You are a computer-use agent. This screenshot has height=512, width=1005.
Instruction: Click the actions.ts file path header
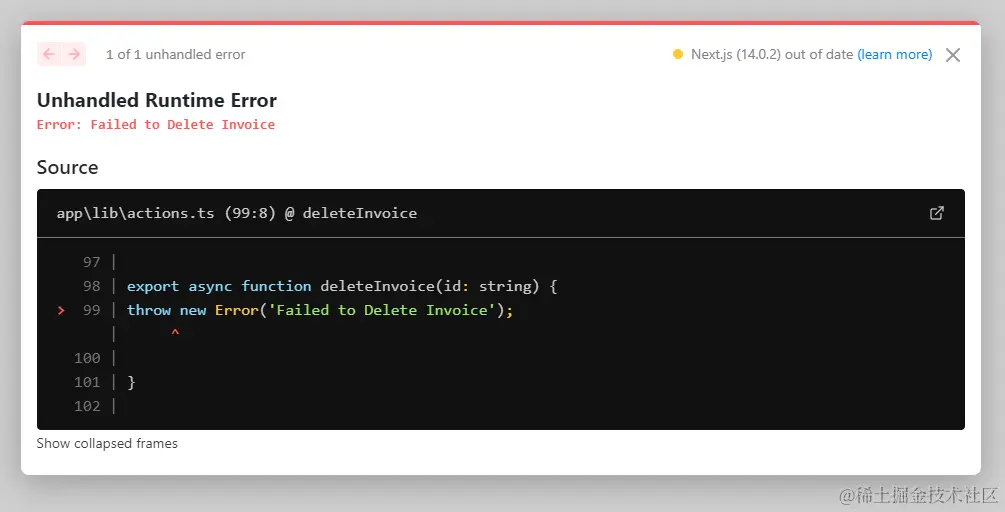coord(237,213)
